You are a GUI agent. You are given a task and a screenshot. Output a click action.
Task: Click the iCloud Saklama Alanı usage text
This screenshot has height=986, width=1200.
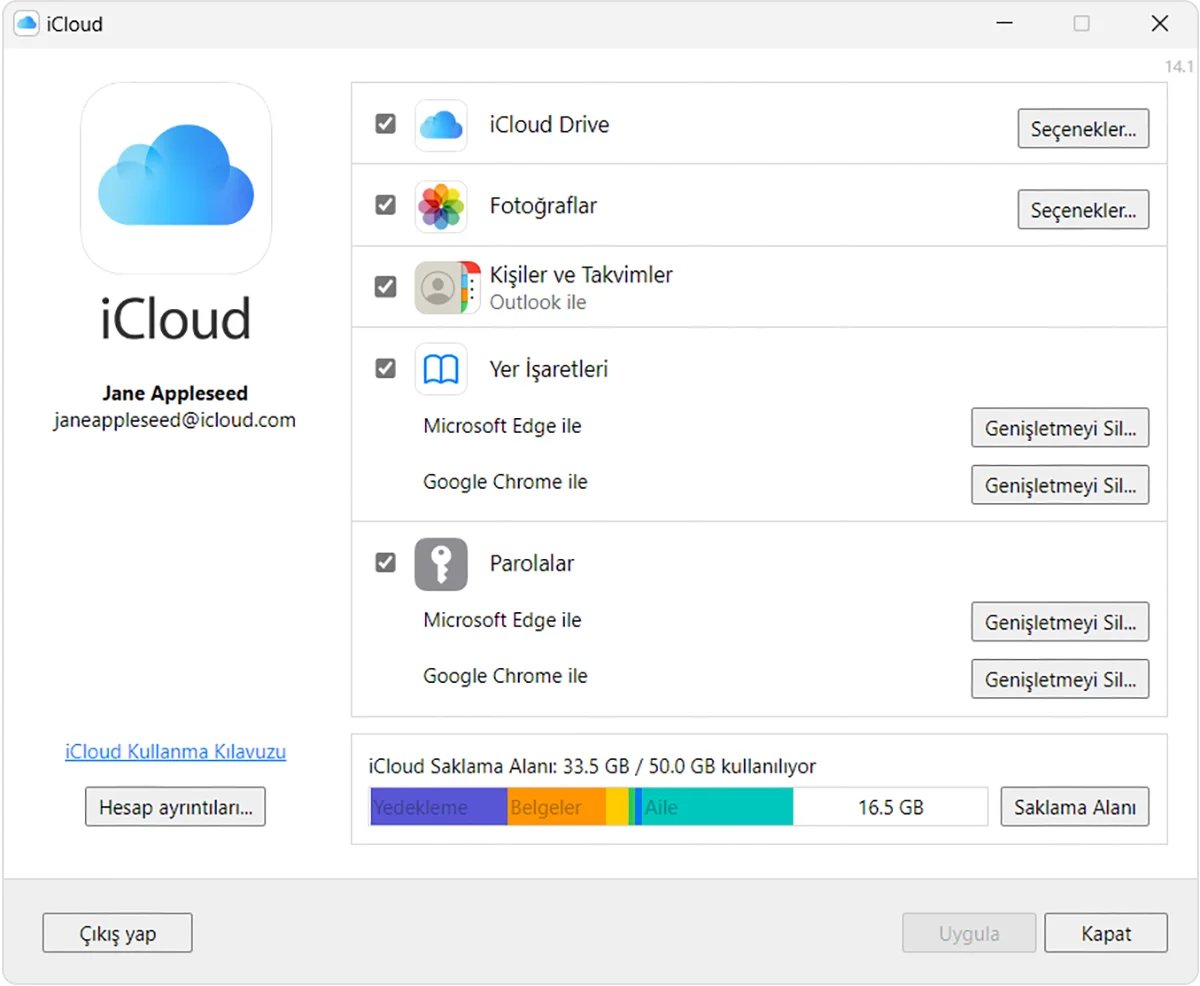(x=593, y=767)
